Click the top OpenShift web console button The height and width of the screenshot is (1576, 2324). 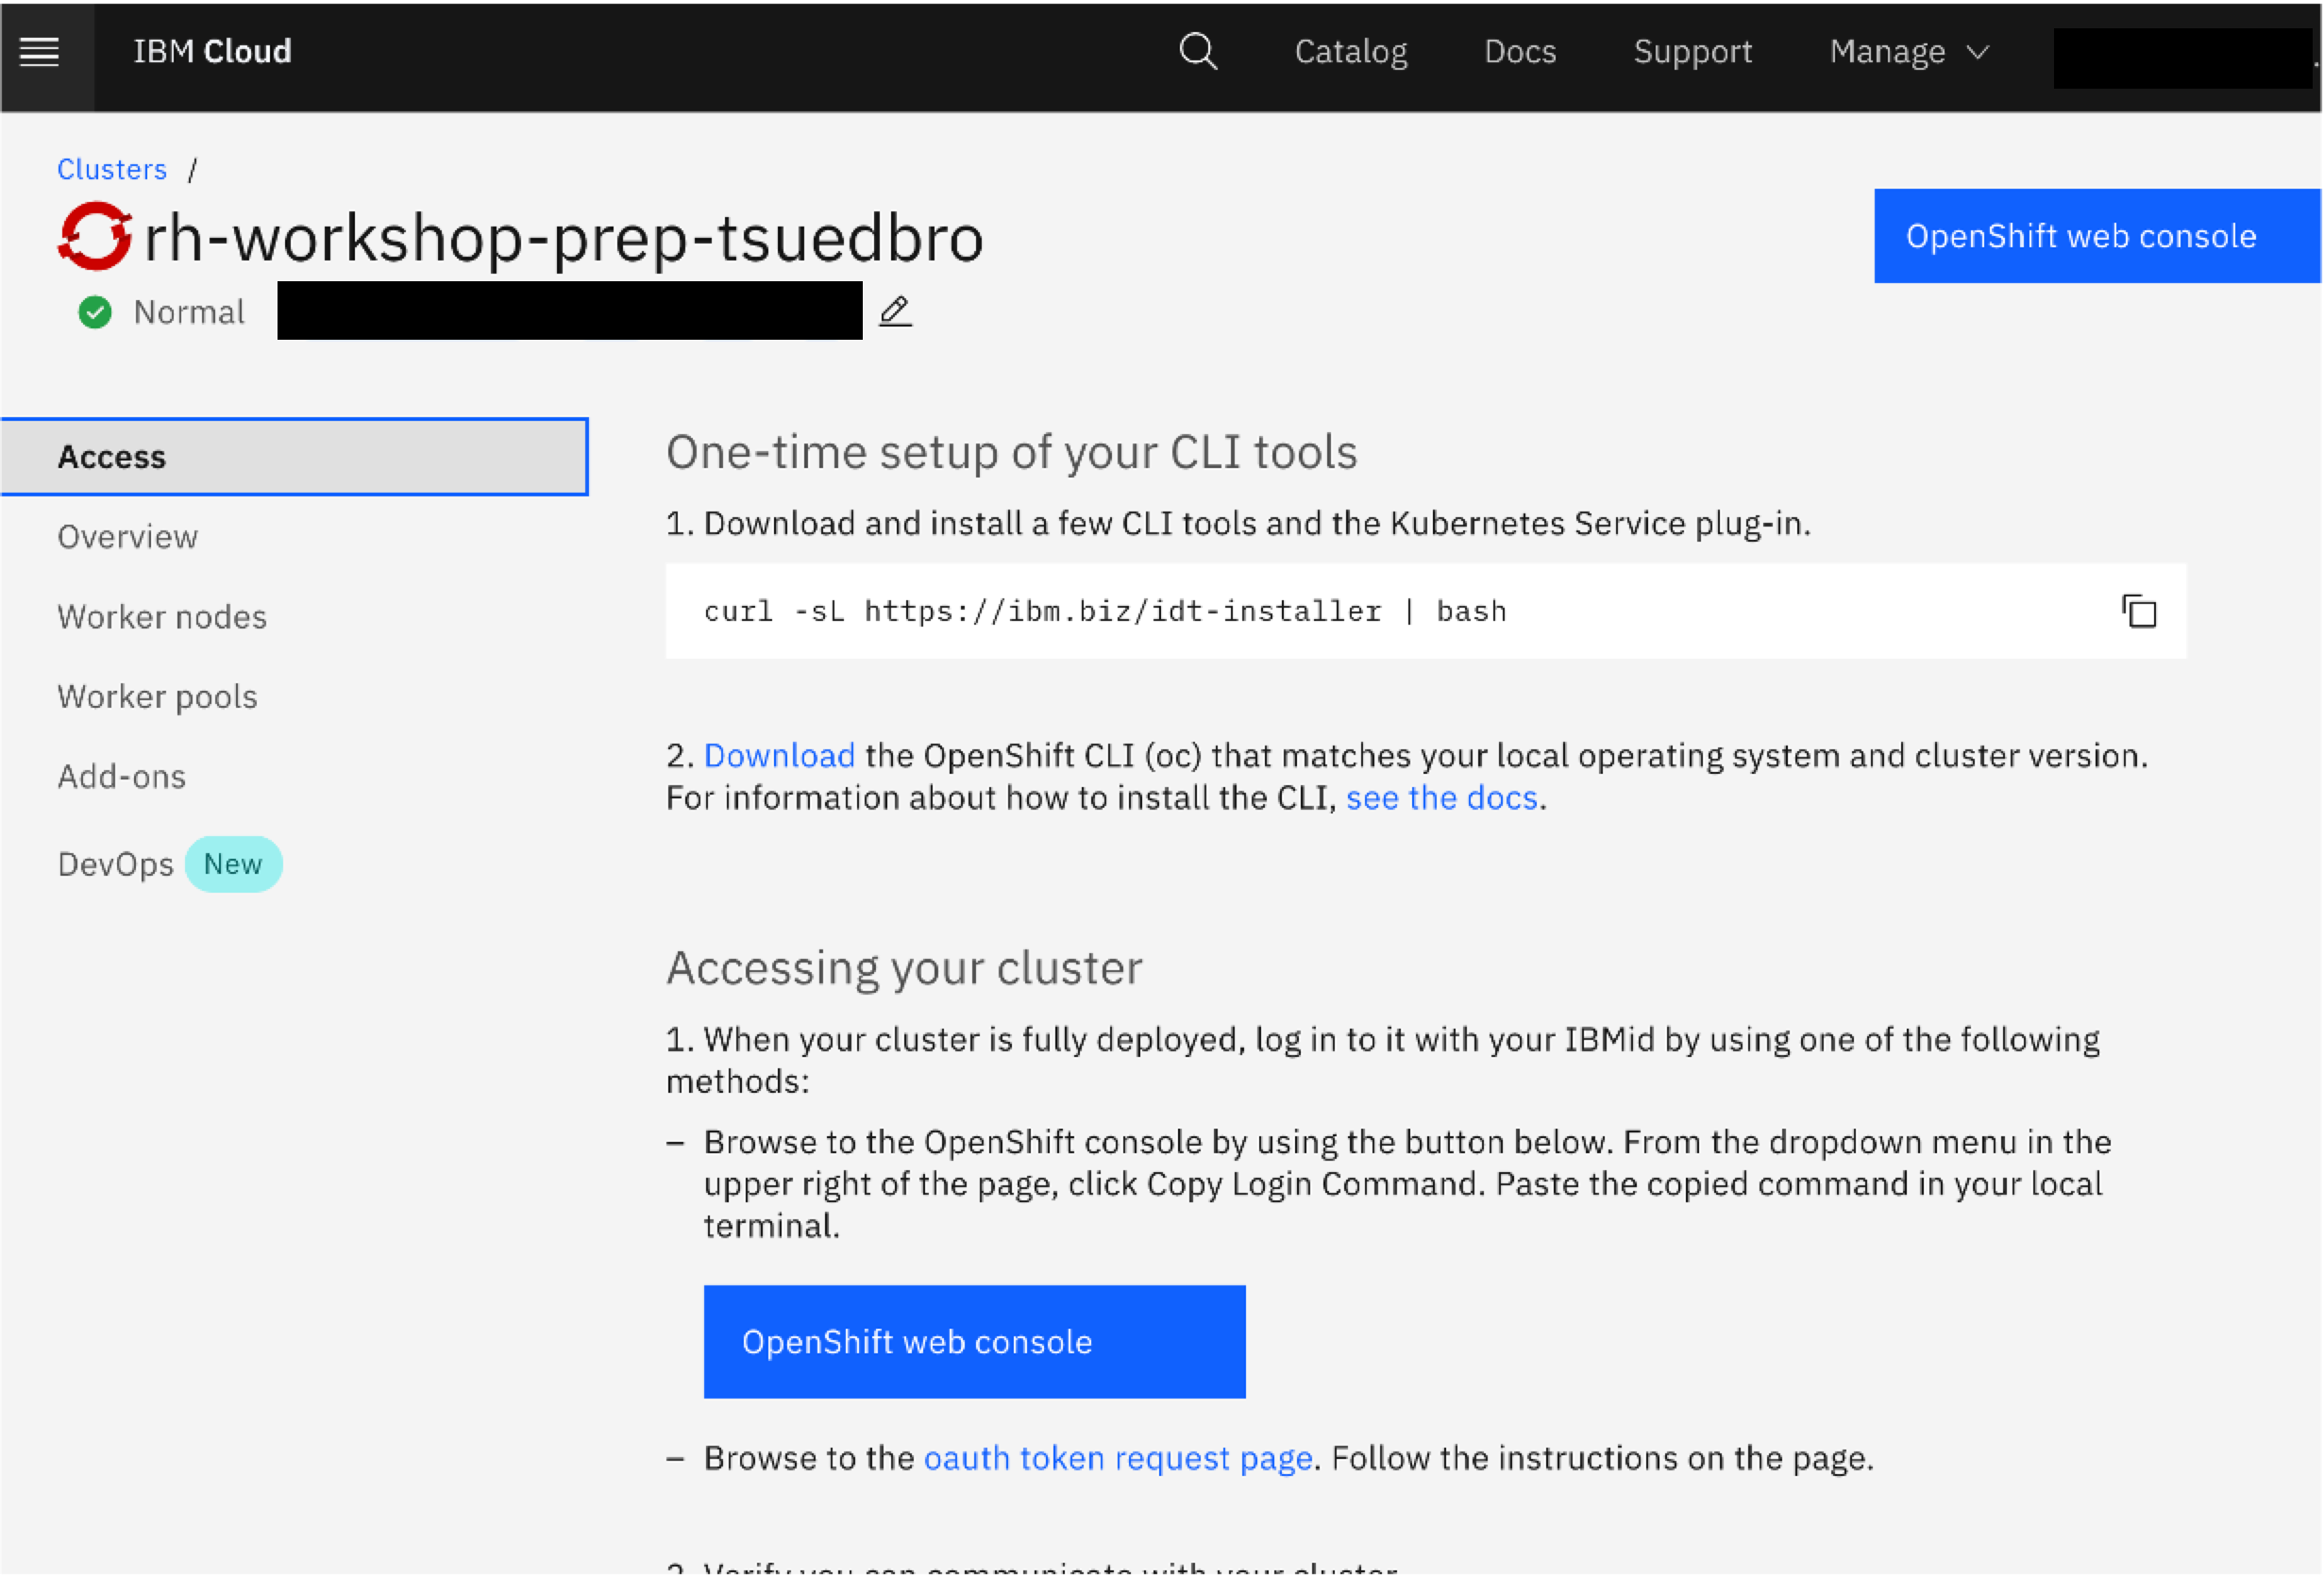2097,236
